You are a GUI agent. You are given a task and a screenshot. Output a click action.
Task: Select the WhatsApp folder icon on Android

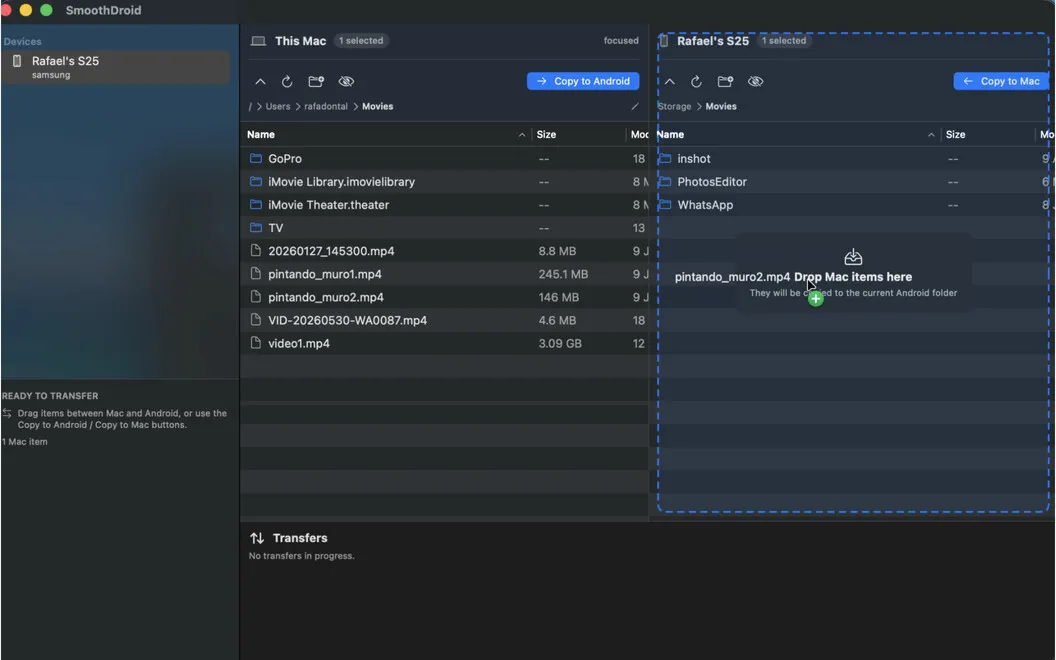(665, 204)
